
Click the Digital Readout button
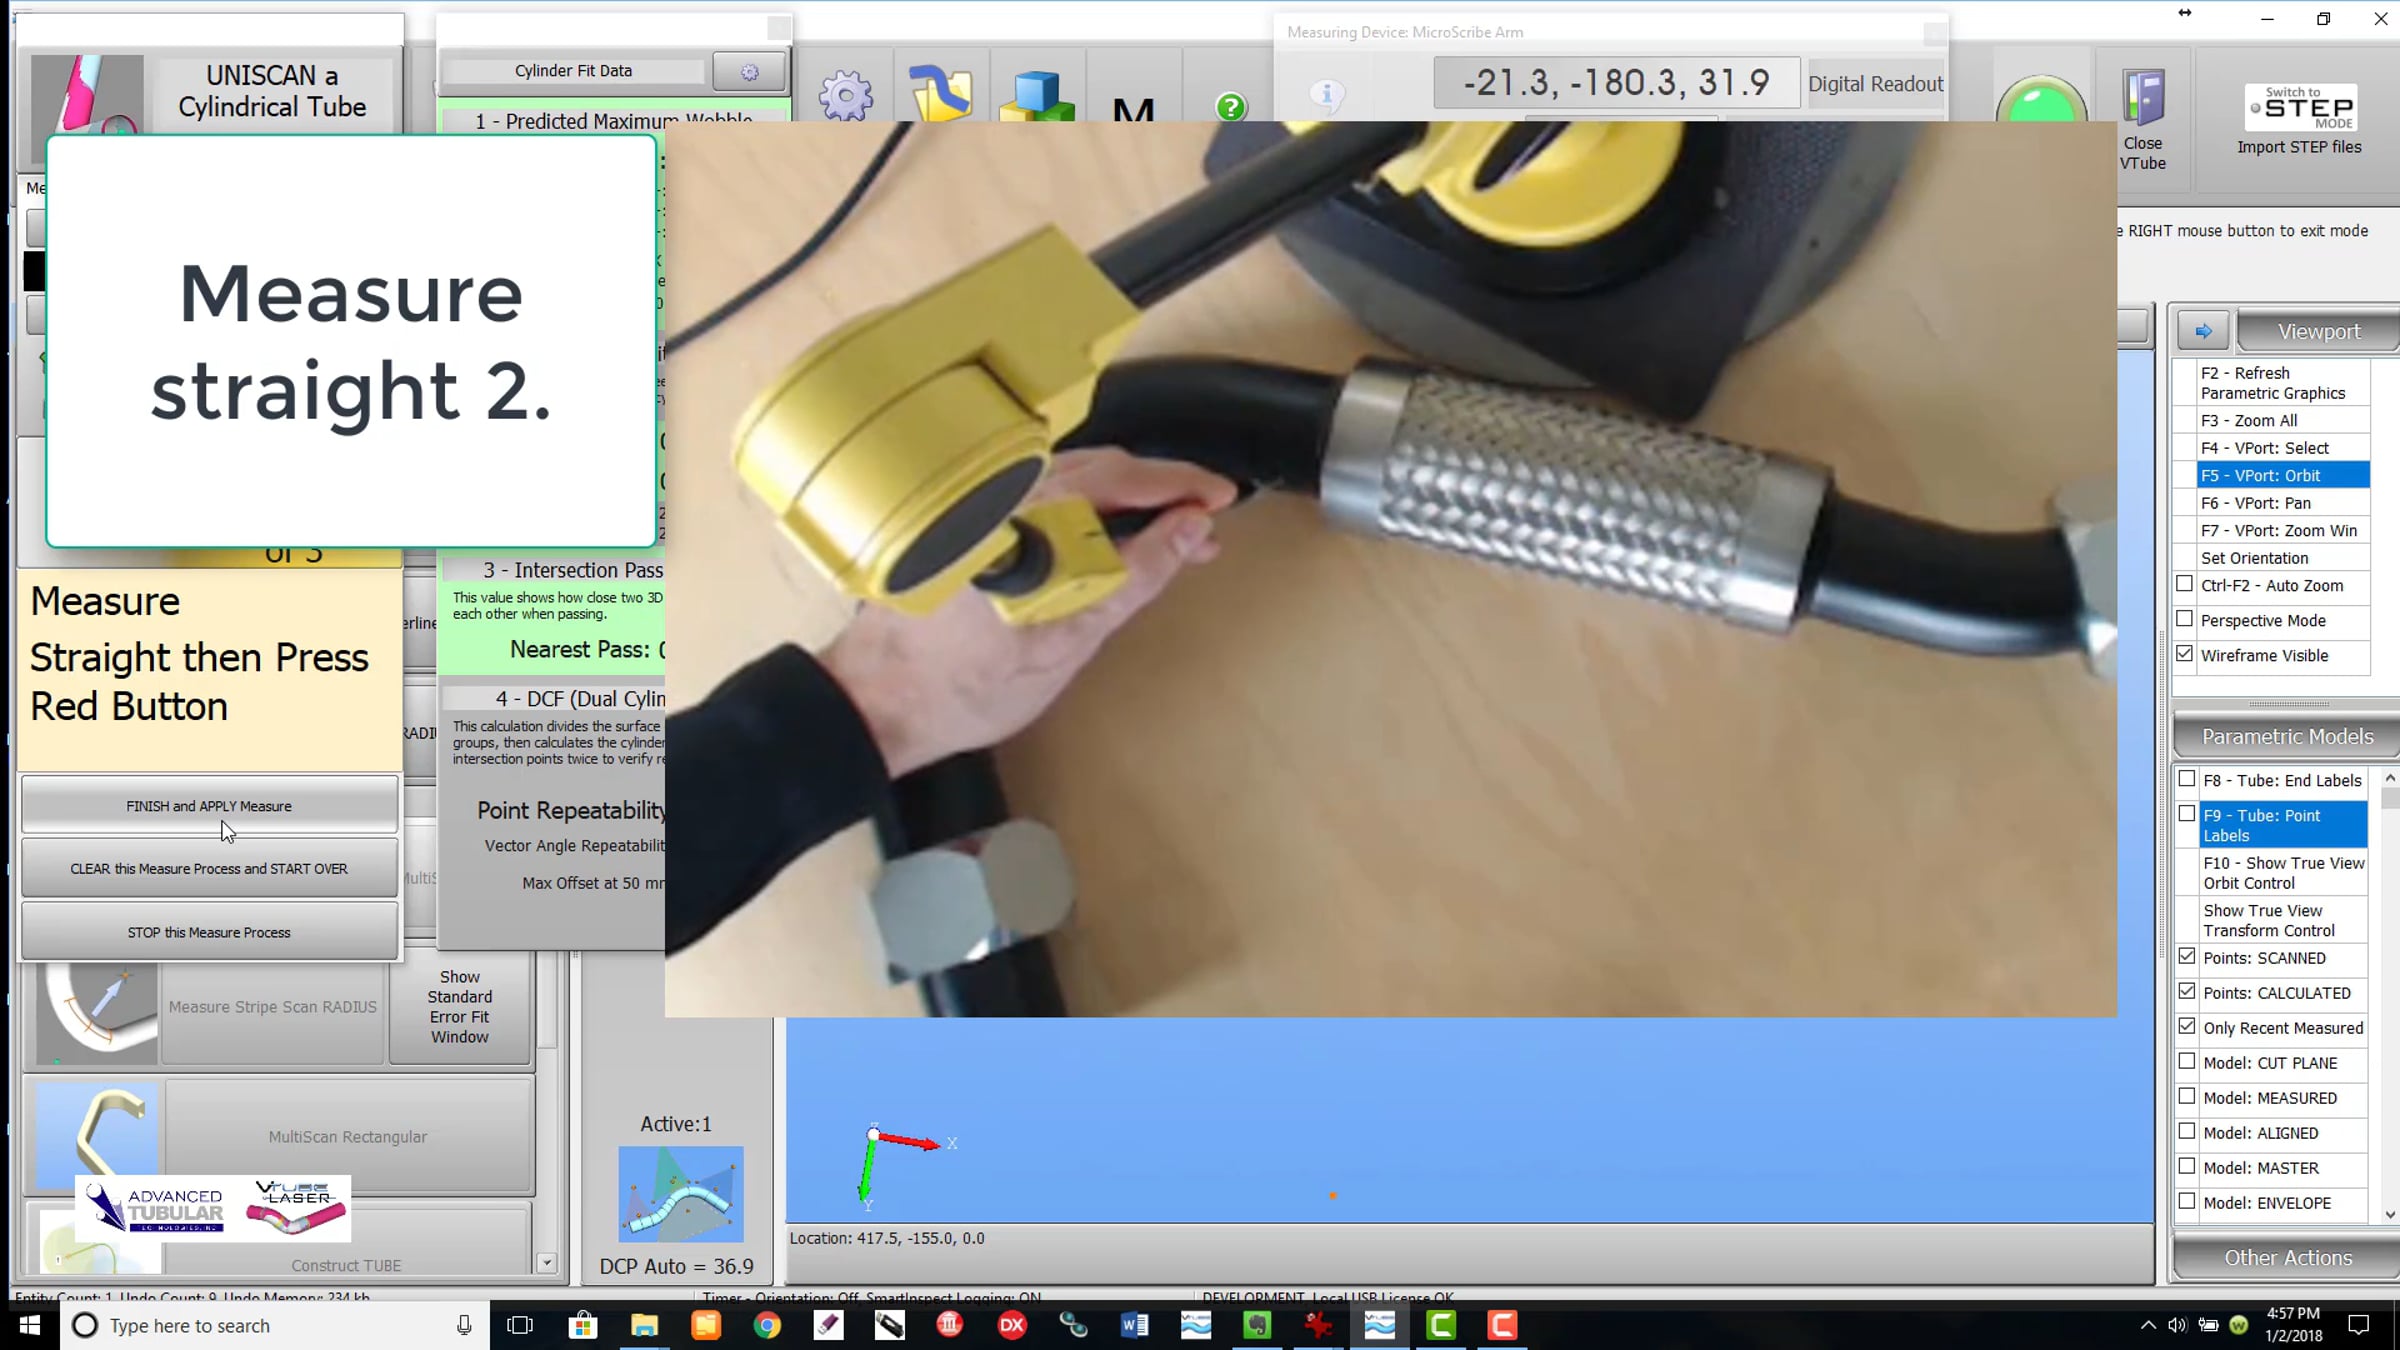[x=1875, y=84]
